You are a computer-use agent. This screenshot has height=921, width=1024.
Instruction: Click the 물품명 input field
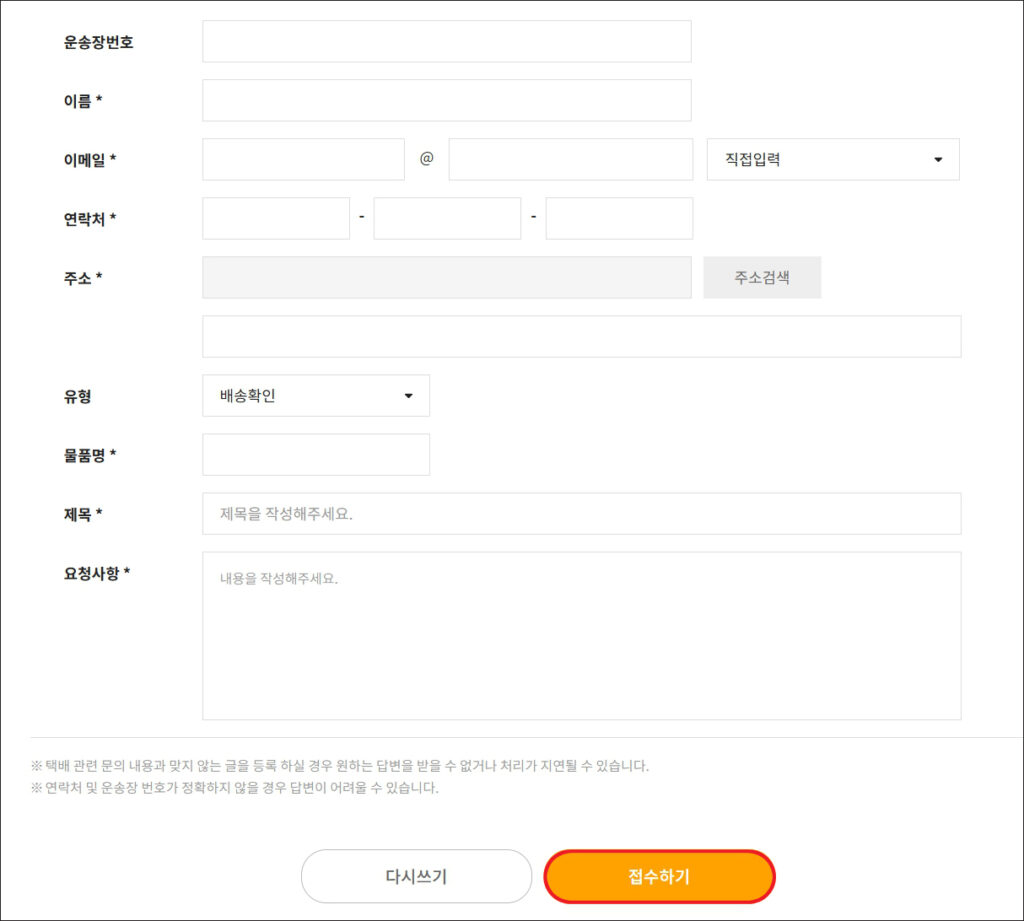coord(316,454)
